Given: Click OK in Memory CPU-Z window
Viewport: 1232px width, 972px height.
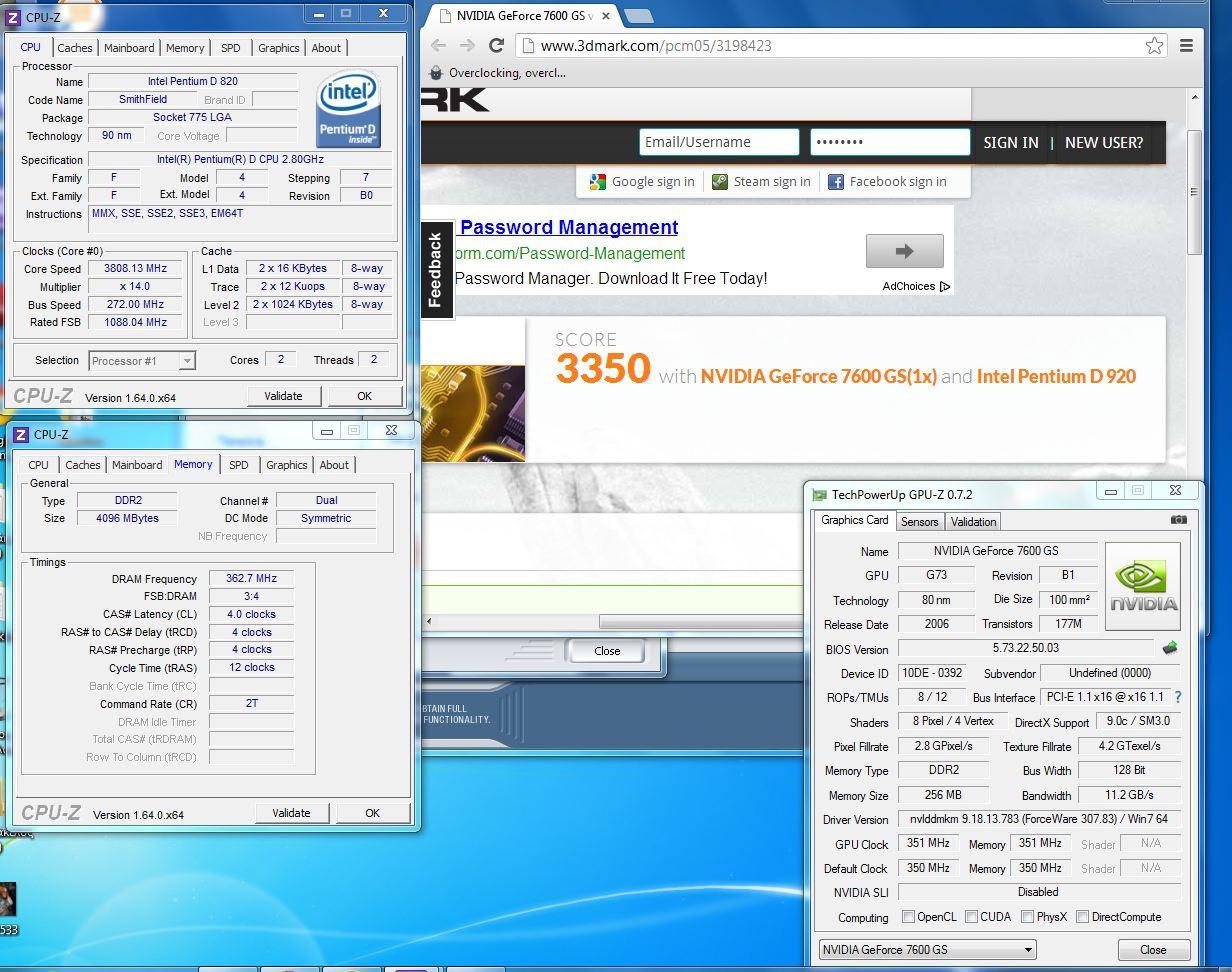Looking at the screenshot, I should (x=372, y=813).
